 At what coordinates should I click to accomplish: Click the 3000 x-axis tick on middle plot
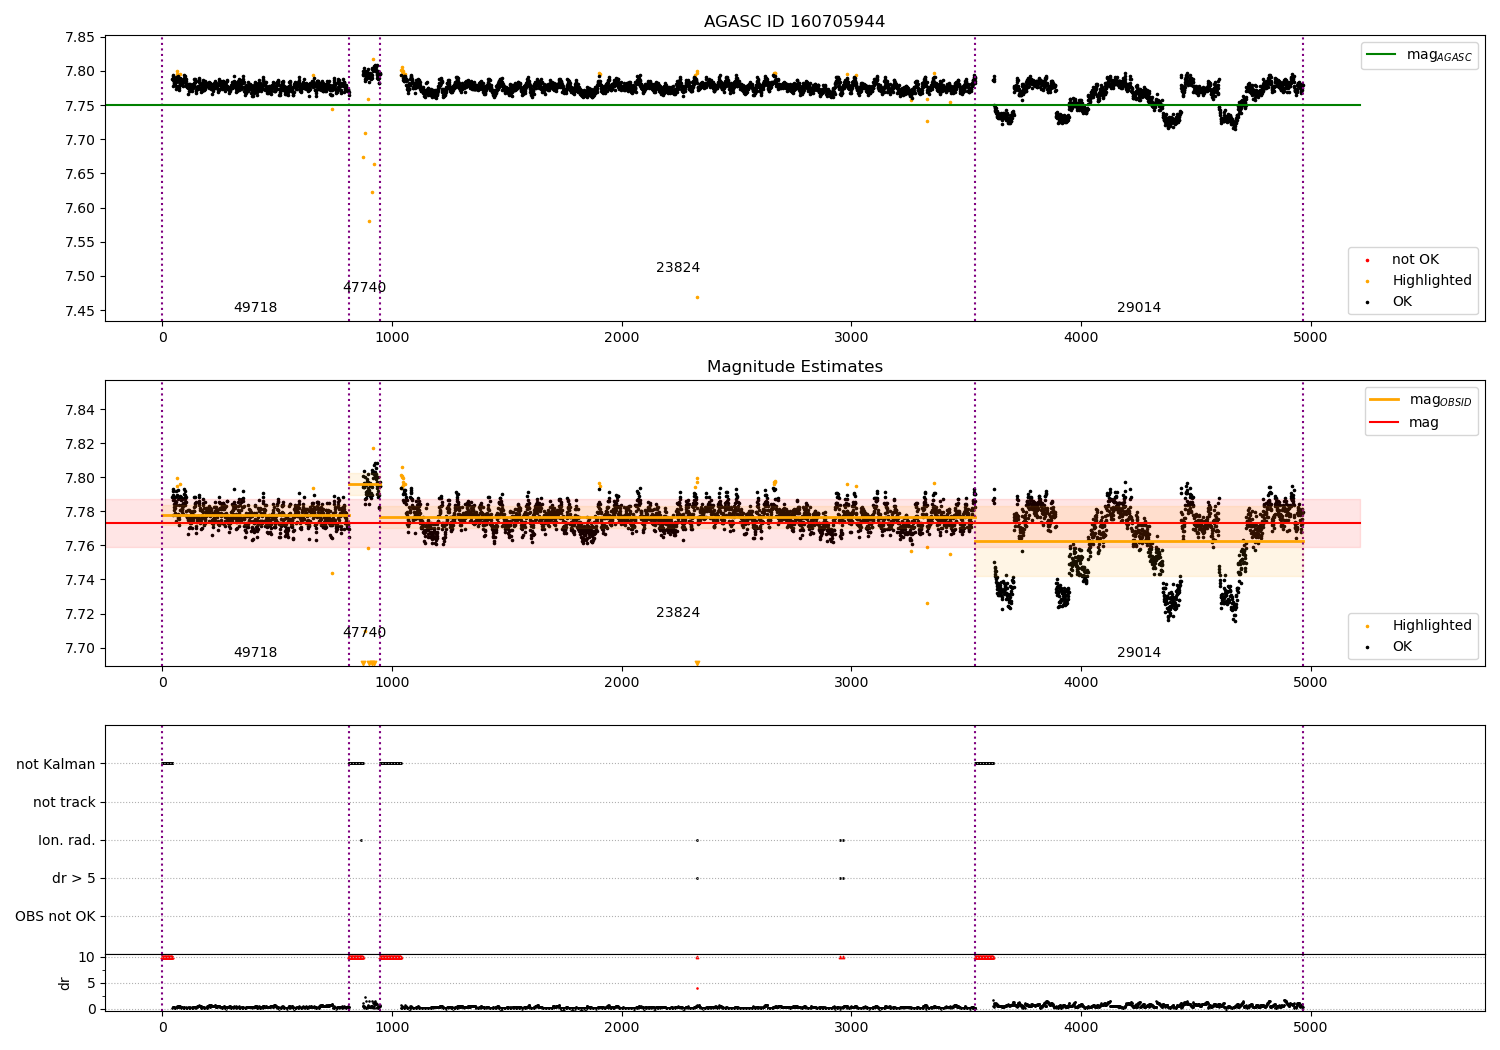pyautogui.click(x=851, y=683)
